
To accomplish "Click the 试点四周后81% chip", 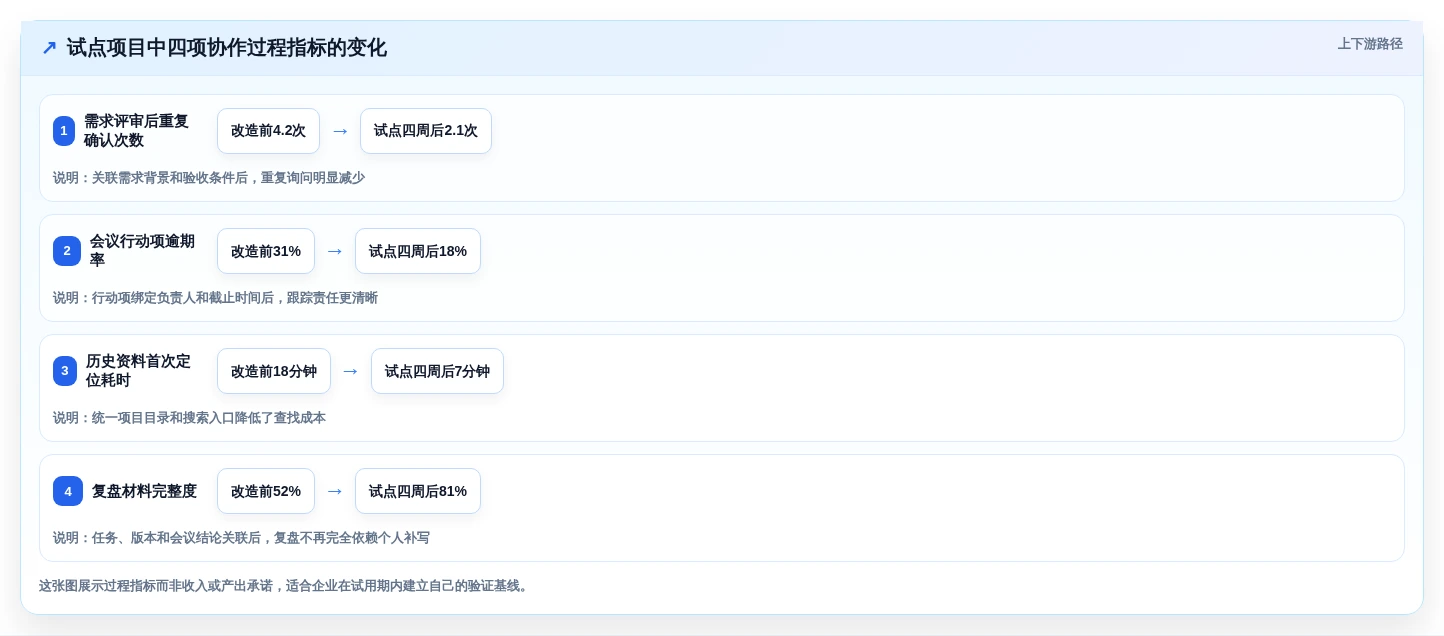I will 418,491.
